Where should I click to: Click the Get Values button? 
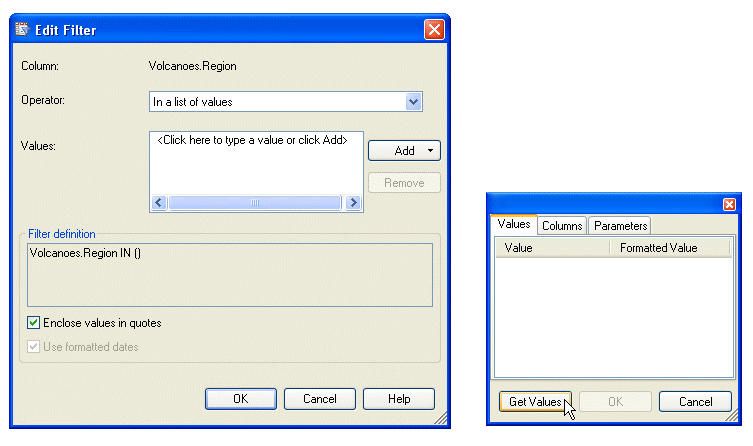click(x=535, y=402)
